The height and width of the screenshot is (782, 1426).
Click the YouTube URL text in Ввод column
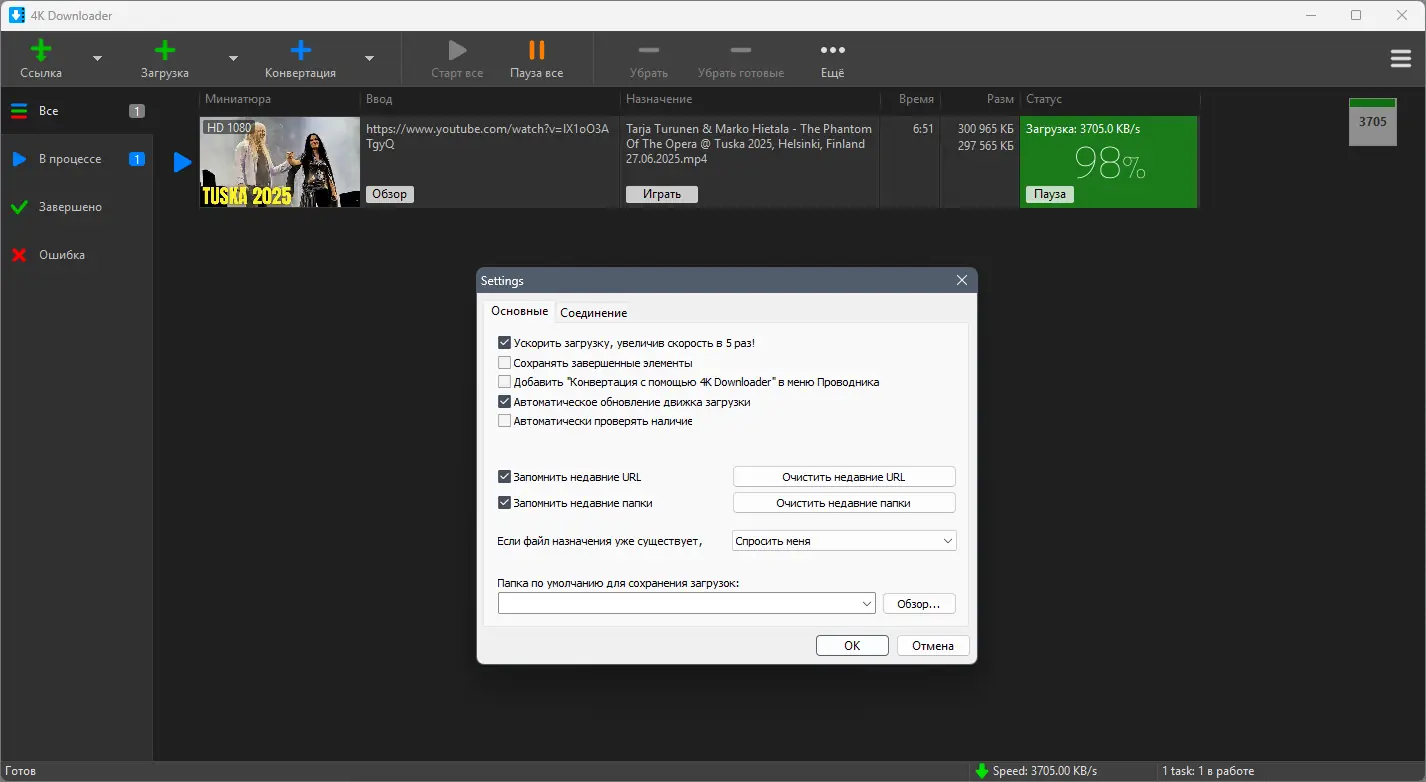point(487,136)
